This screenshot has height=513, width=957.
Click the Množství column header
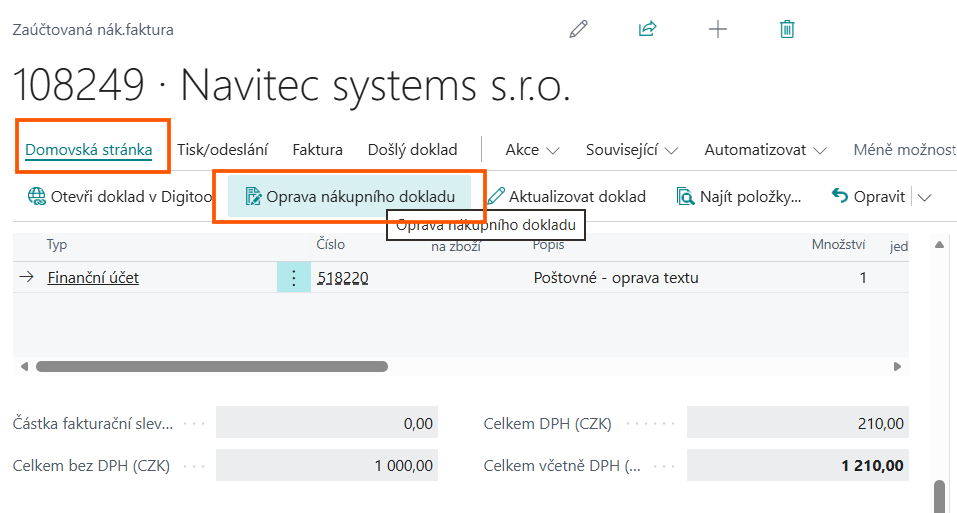pyautogui.click(x=838, y=244)
